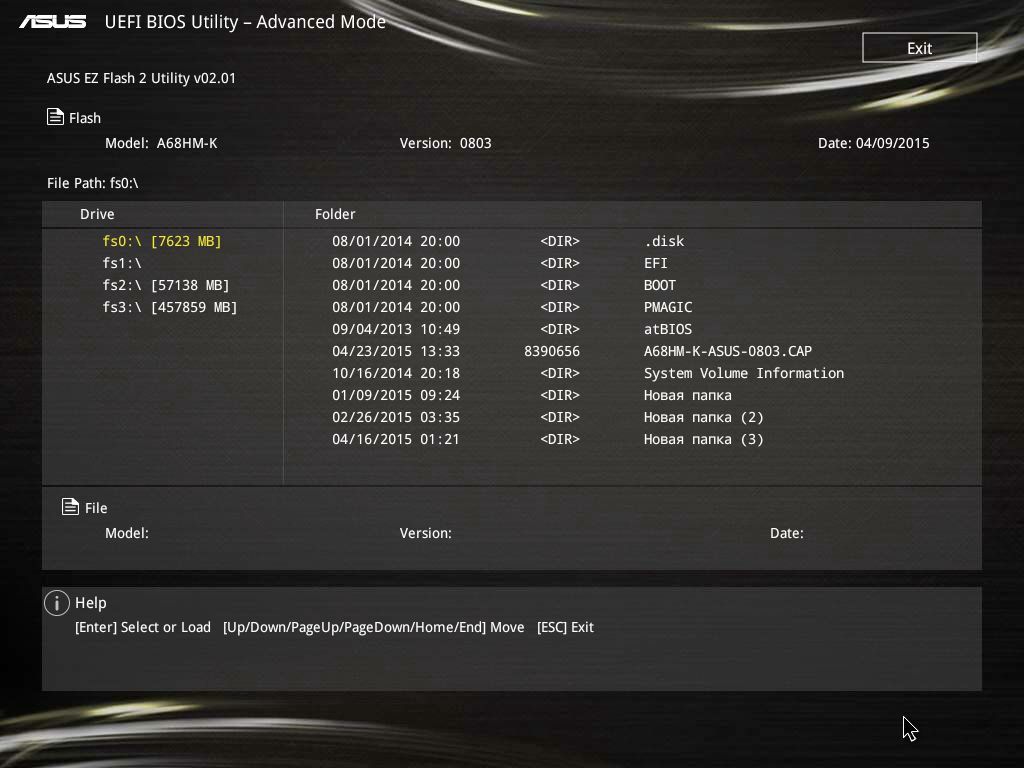
Task: Click date 09/04/2013 10:49
Action: click(x=396, y=329)
